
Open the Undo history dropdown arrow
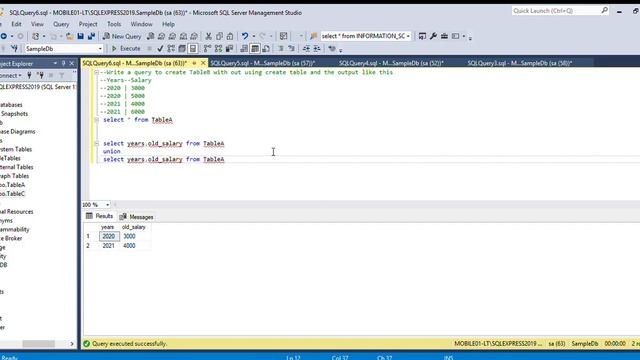pyautogui.click(x=253, y=36)
